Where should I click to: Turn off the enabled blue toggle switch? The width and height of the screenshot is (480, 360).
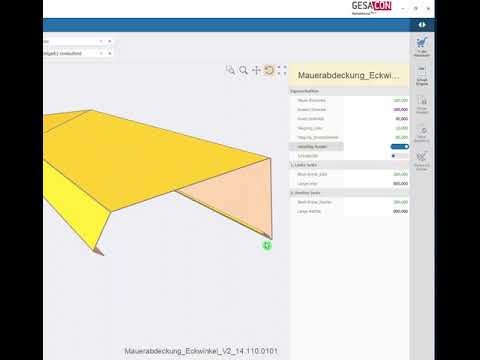pyautogui.click(x=400, y=147)
